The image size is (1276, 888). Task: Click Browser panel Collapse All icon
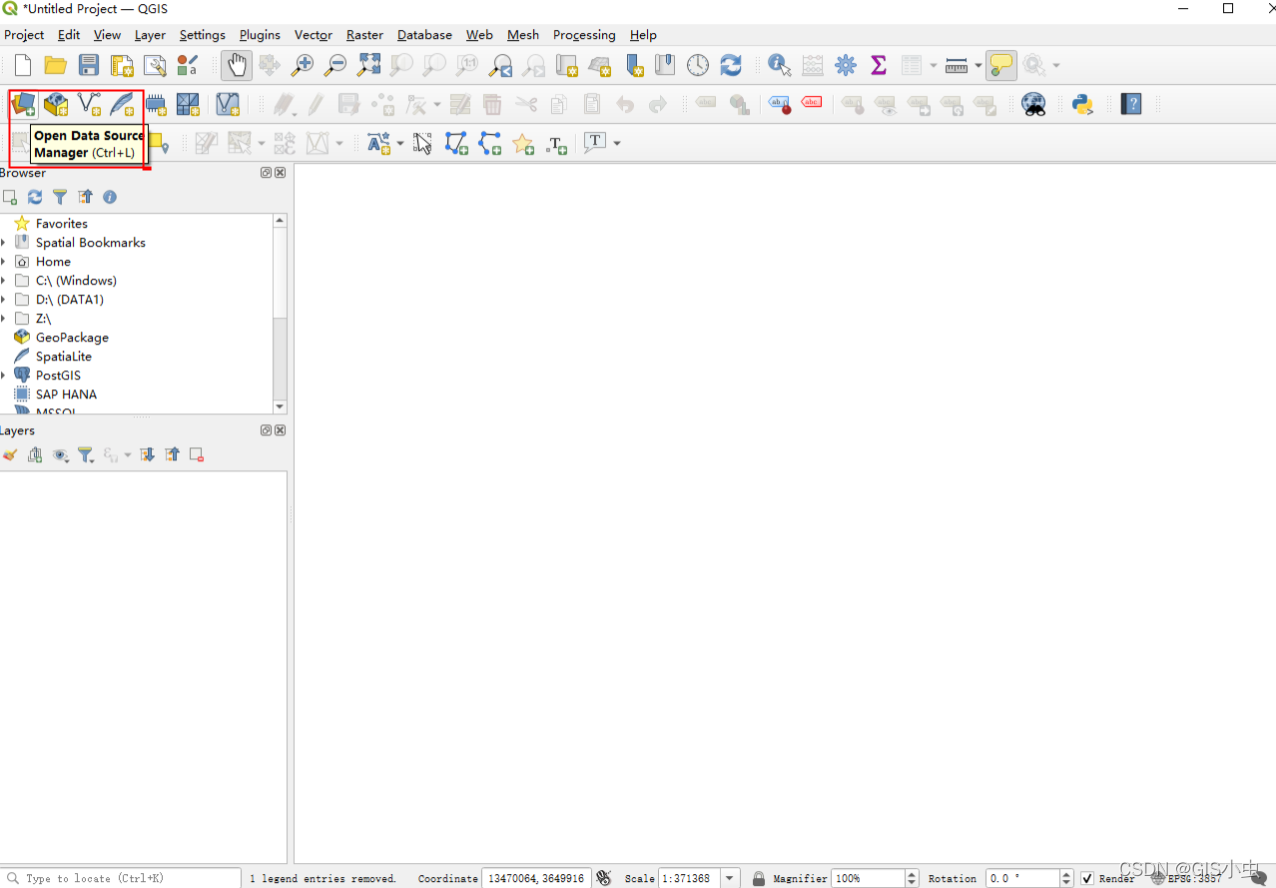pyautogui.click(x=85, y=197)
